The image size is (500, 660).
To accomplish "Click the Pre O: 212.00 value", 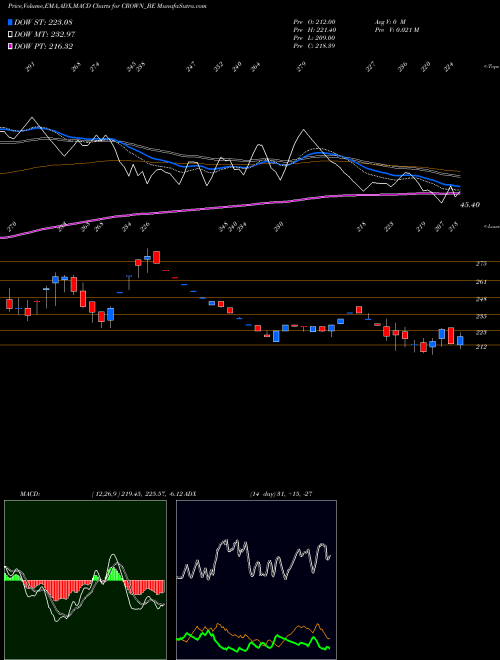I will tap(314, 22).
